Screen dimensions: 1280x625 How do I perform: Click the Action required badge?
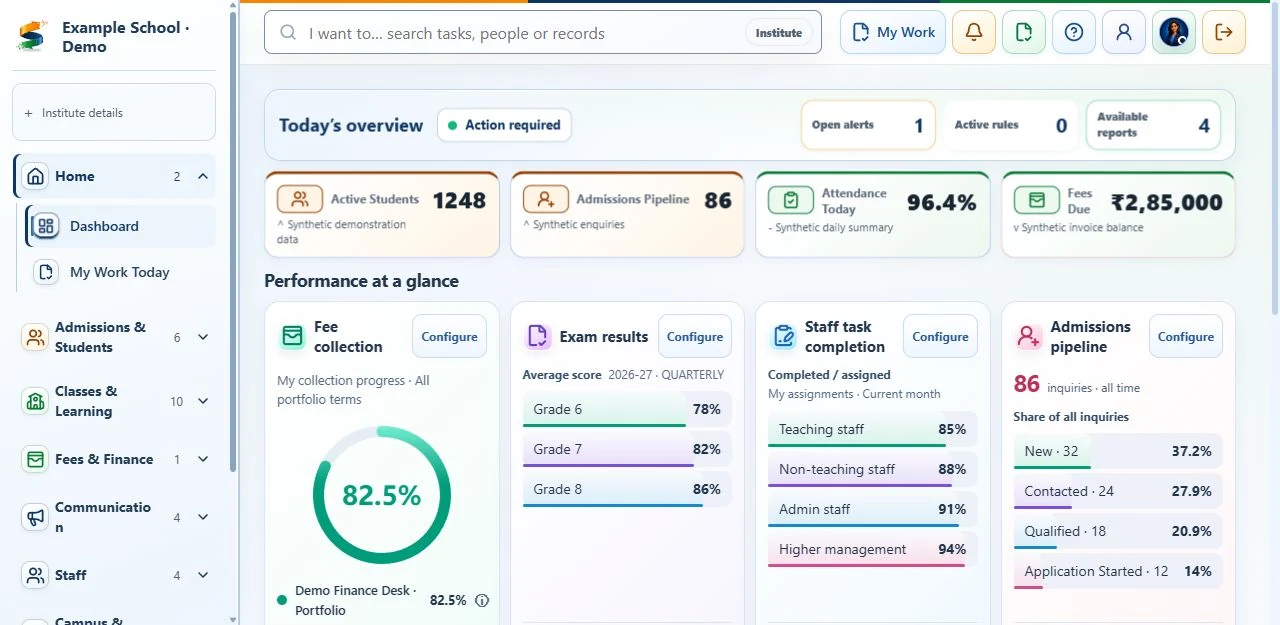coord(504,125)
